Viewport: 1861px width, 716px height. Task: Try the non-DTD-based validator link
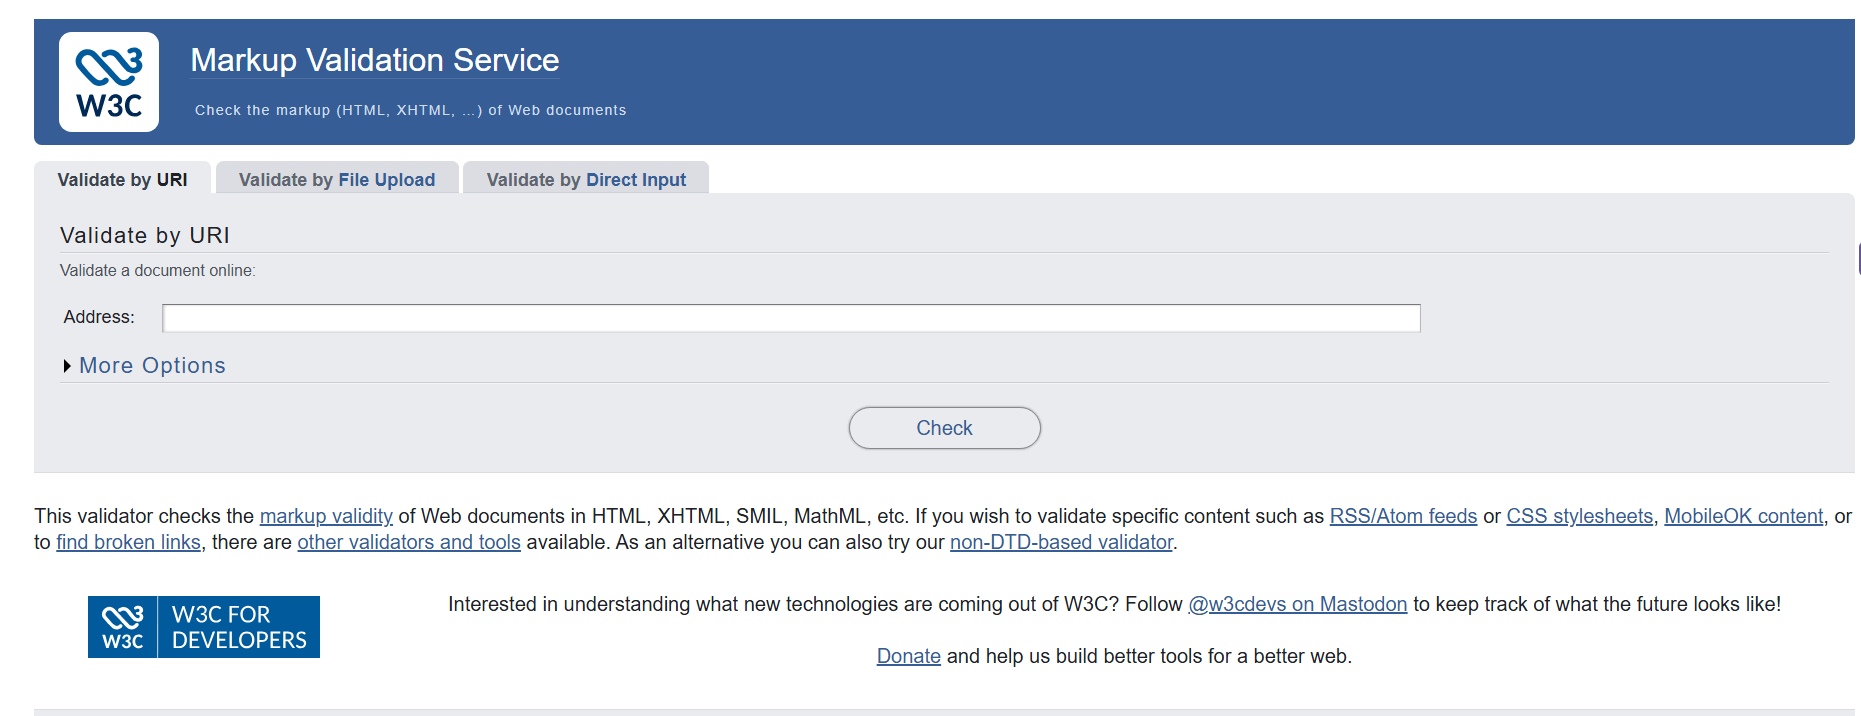click(x=1061, y=542)
